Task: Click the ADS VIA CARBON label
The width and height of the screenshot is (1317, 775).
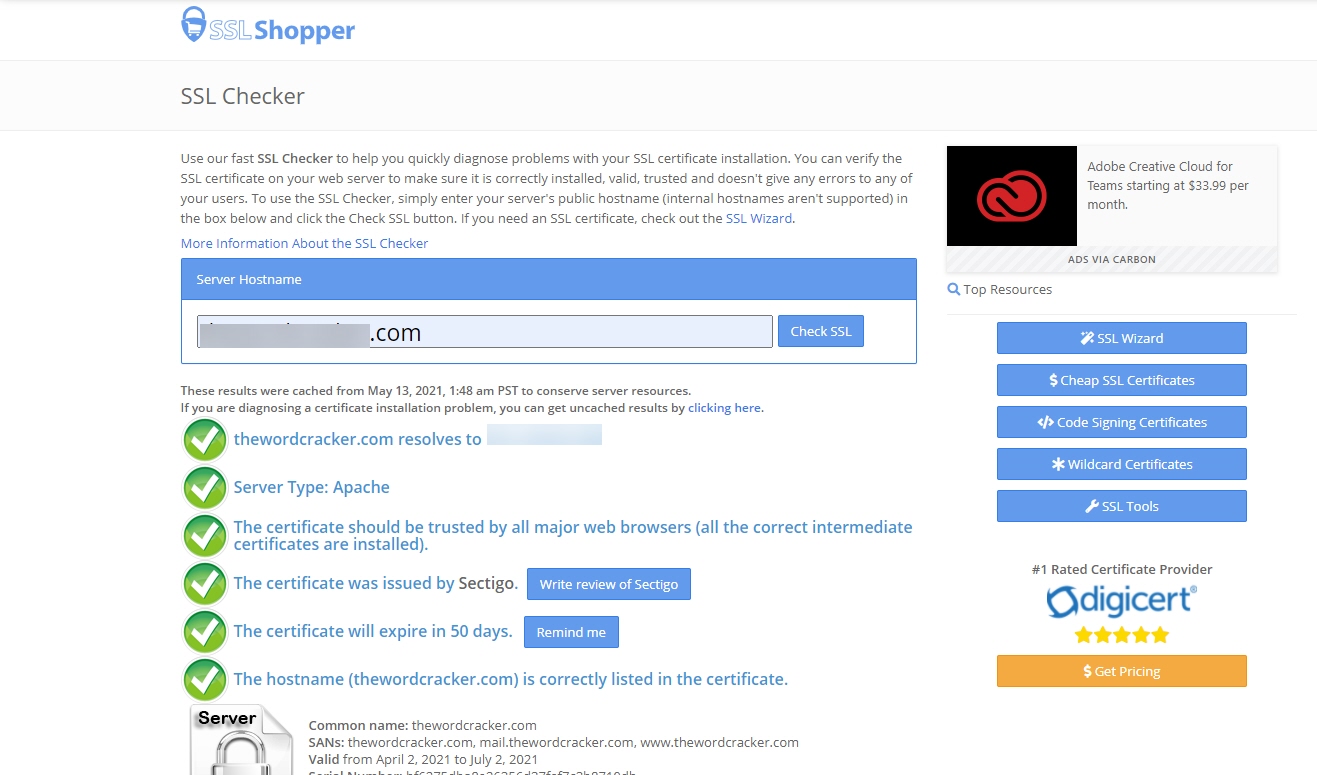Action: tap(1112, 259)
